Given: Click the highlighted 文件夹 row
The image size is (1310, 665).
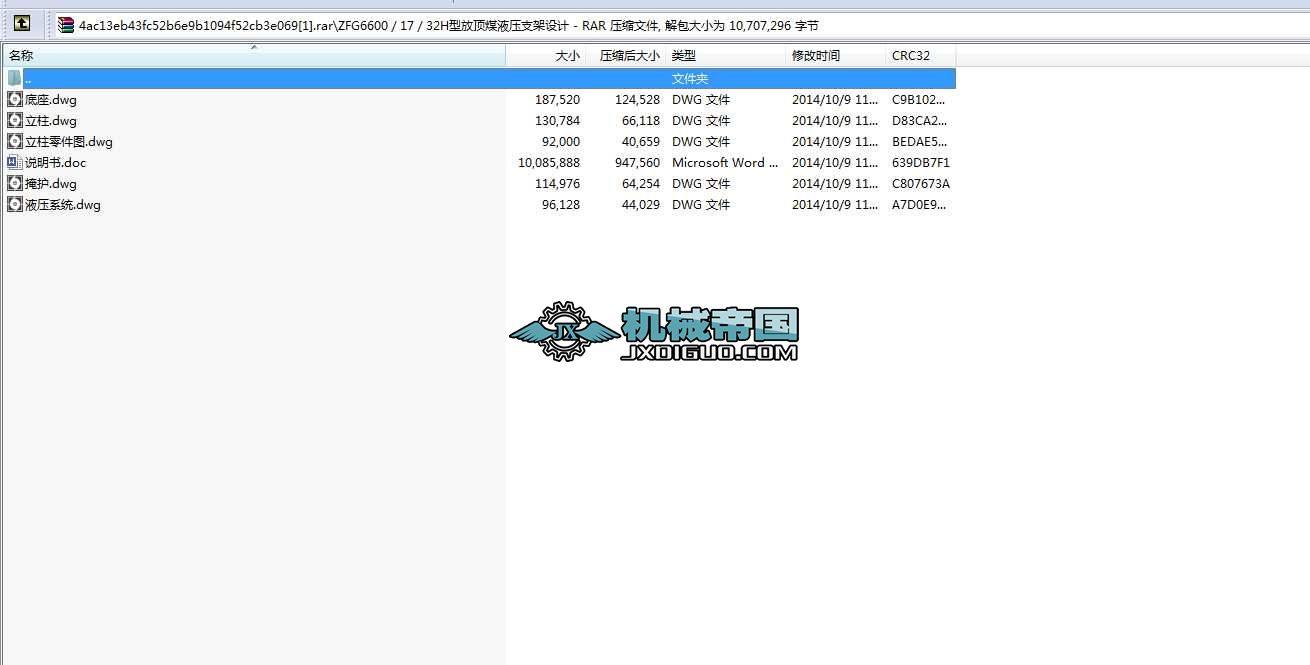Looking at the screenshot, I should click(x=689, y=78).
